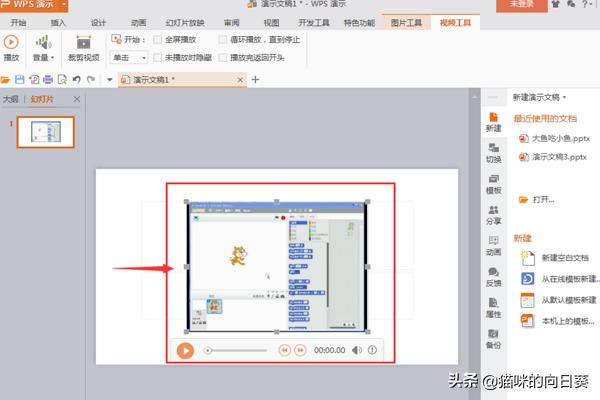Add a new document tab with plus
The height and width of the screenshot is (400, 600).
255,80
